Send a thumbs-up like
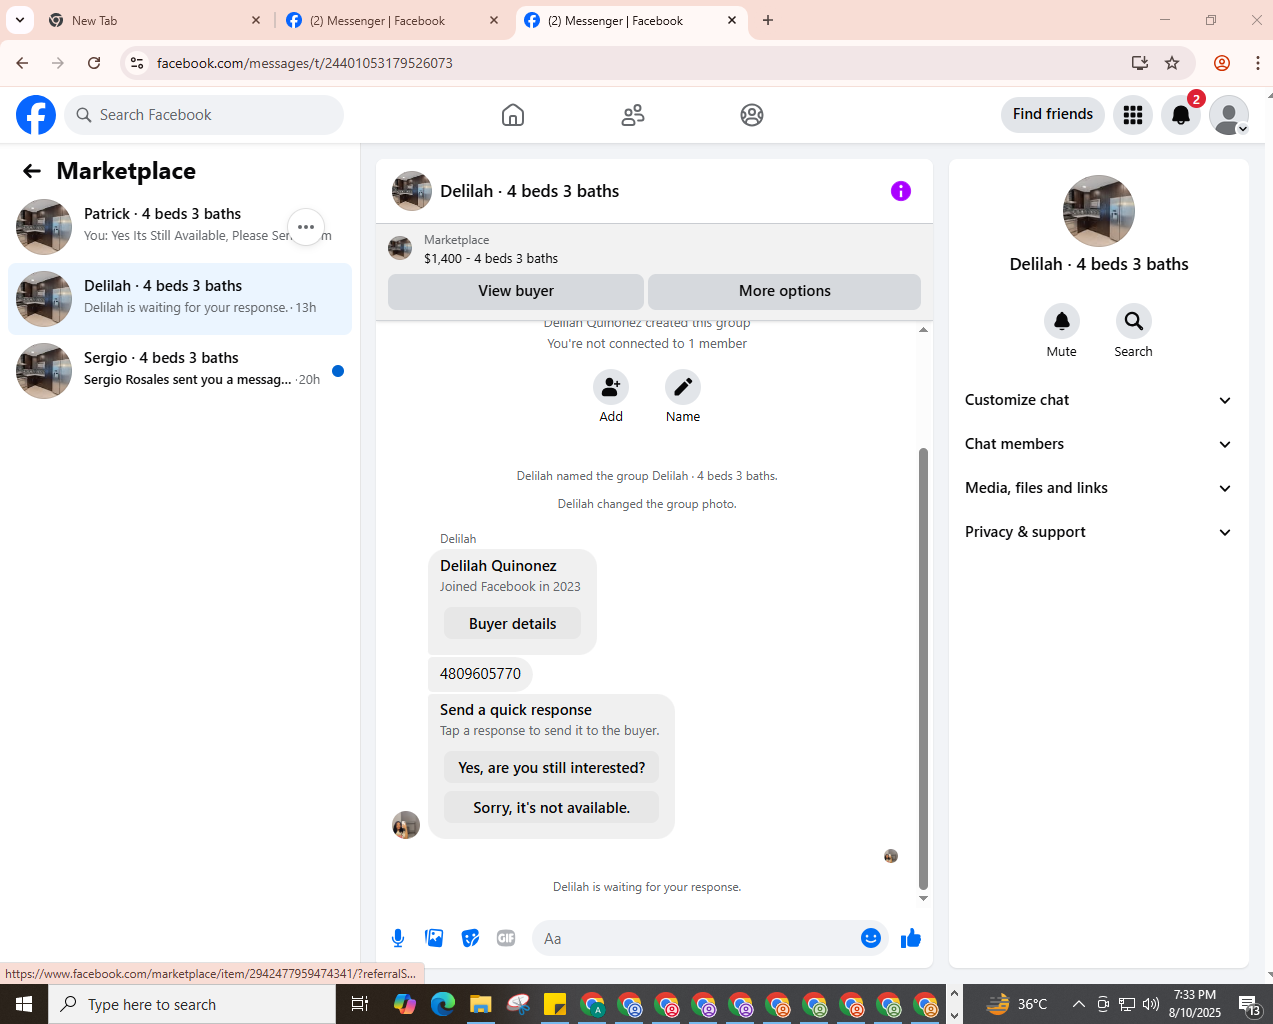Viewport: 1273px width, 1024px height. 911,938
